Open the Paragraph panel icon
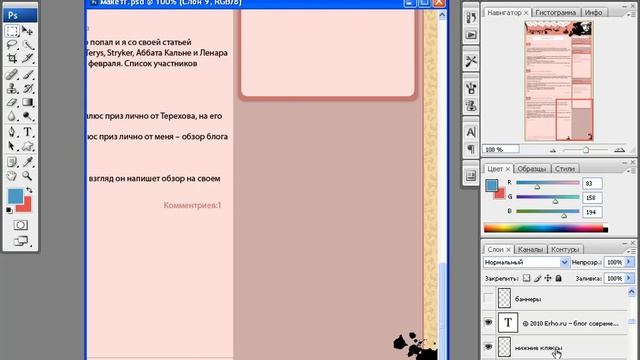The image size is (640, 360). click(471, 149)
